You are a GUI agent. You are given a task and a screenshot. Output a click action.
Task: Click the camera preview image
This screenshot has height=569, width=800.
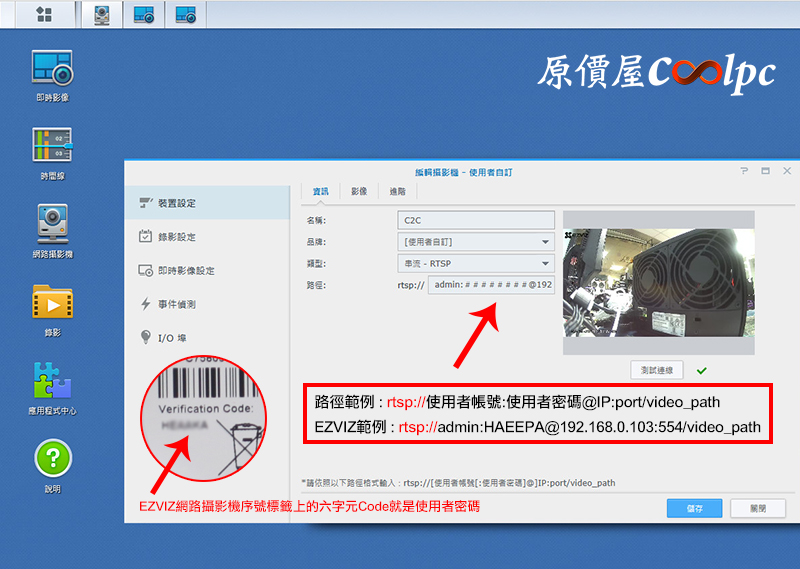coord(658,283)
